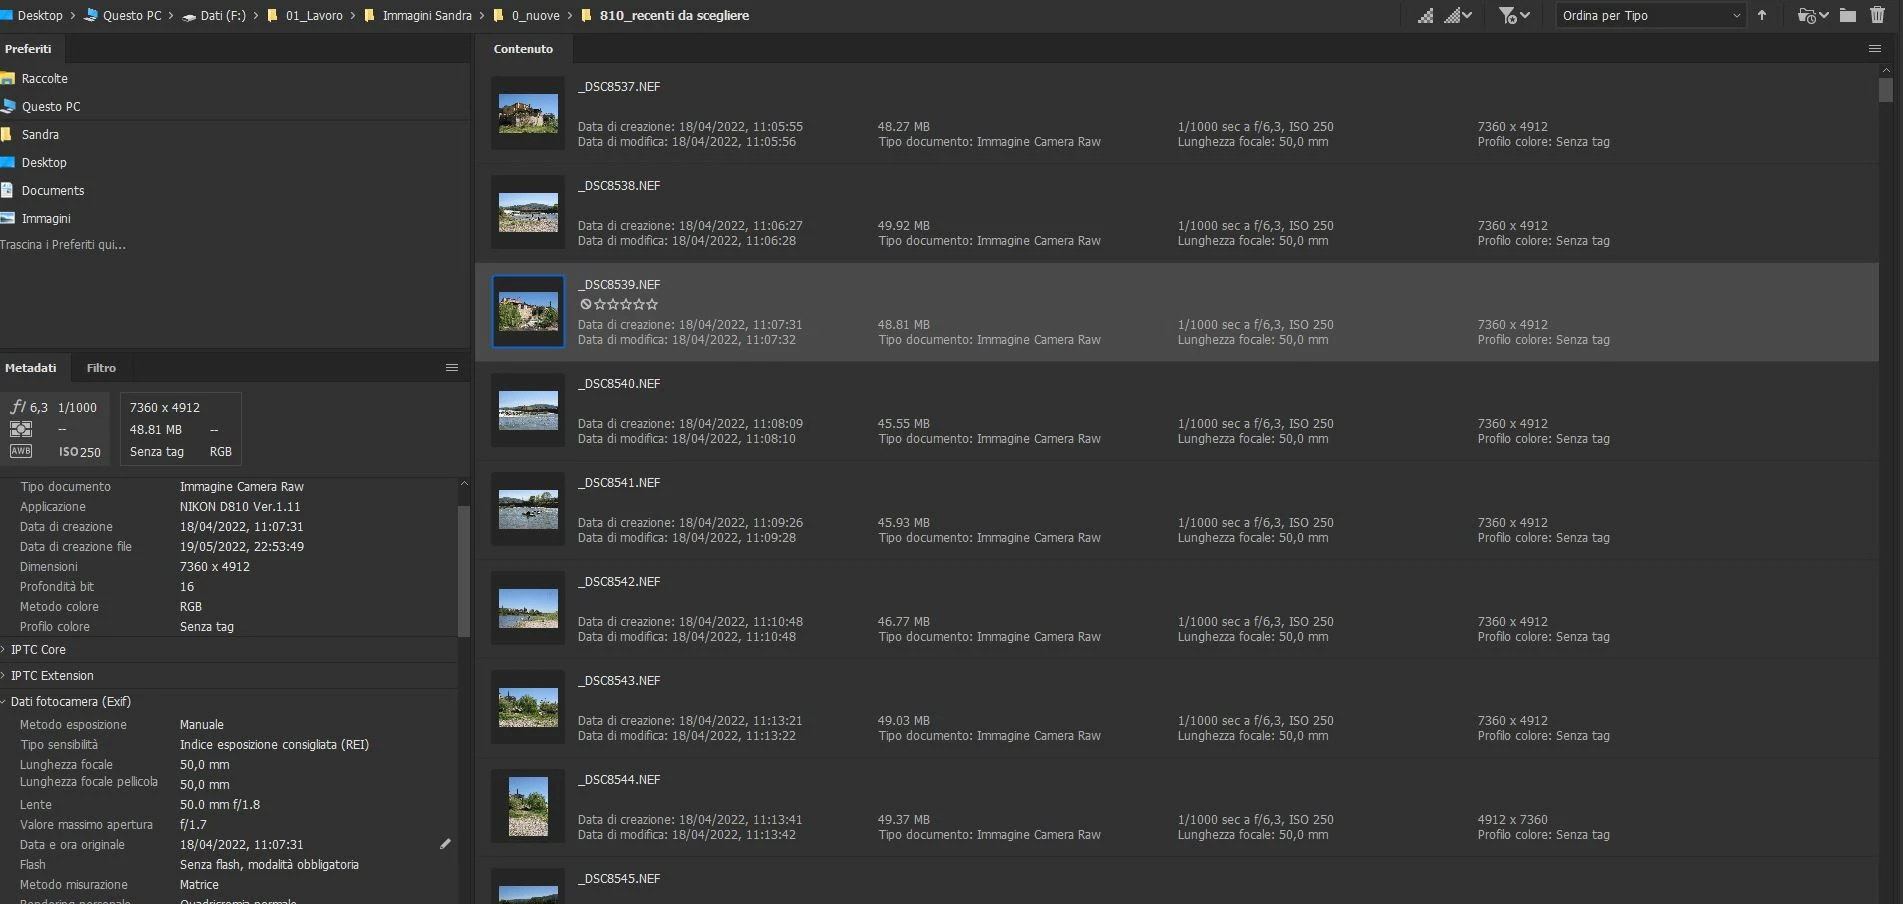Toggle ascending sort order arrow
The height and width of the screenshot is (904, 1903).
tap(1762, 15)
